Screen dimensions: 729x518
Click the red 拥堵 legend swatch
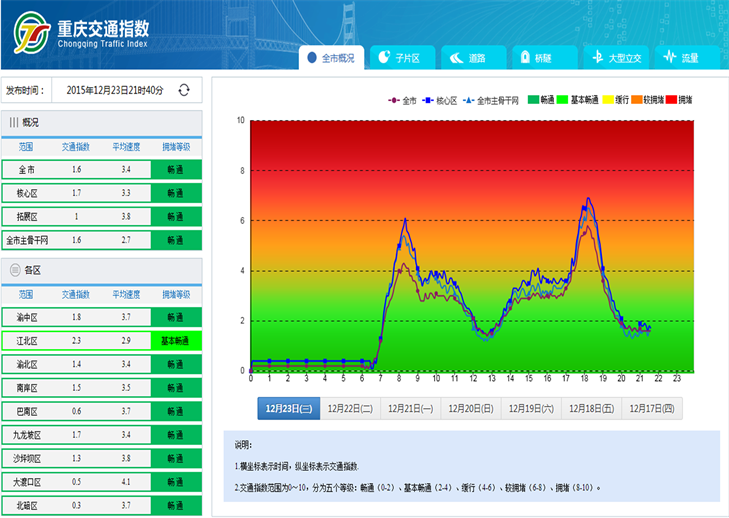click(670, 100)
